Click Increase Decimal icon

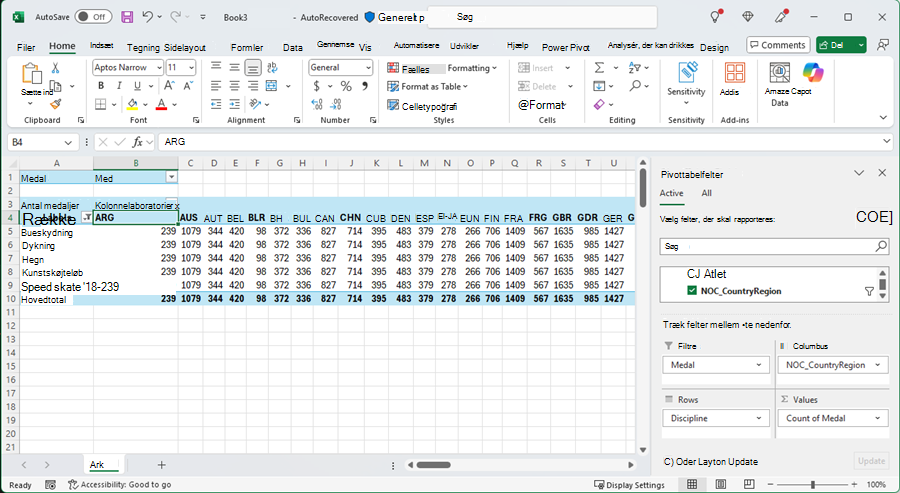pos(317,104)
